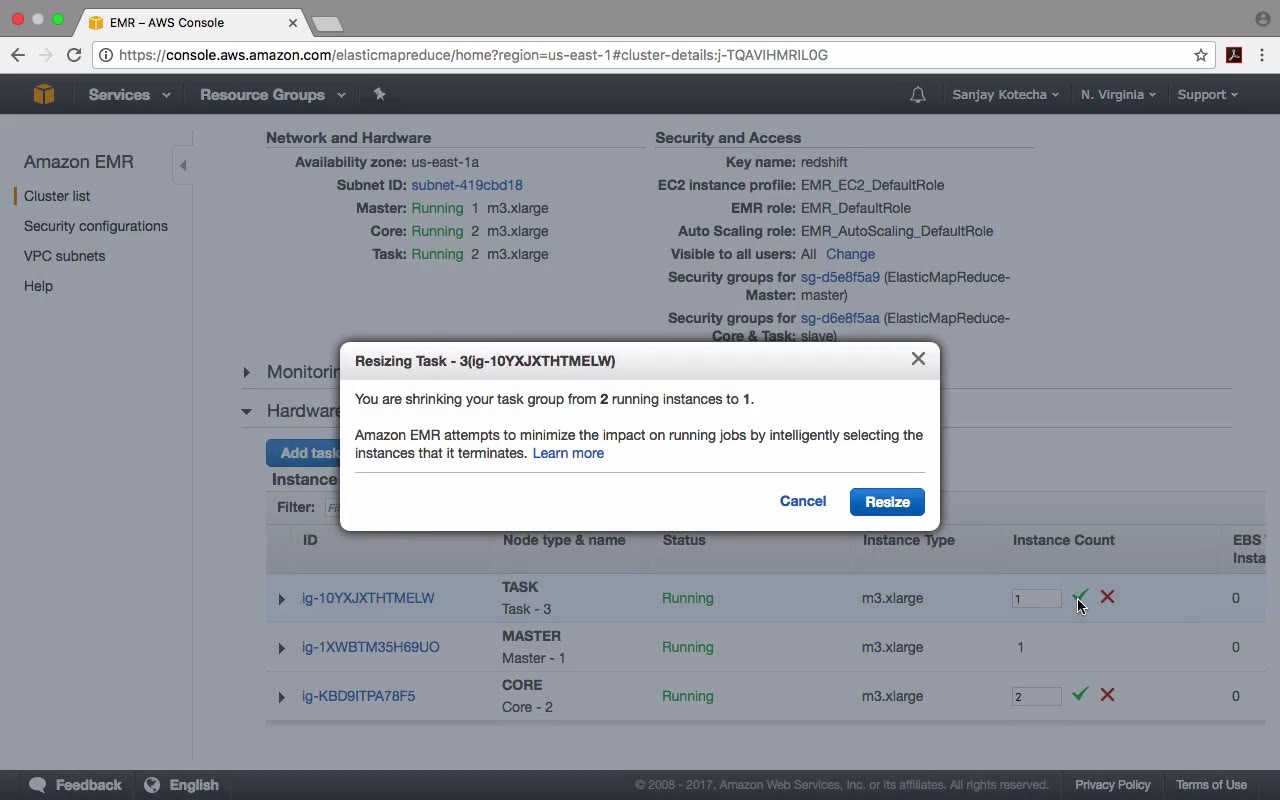The image size is (1280, 800).
Task: Click the Instance Count column header
Action: click(1063, 540)
